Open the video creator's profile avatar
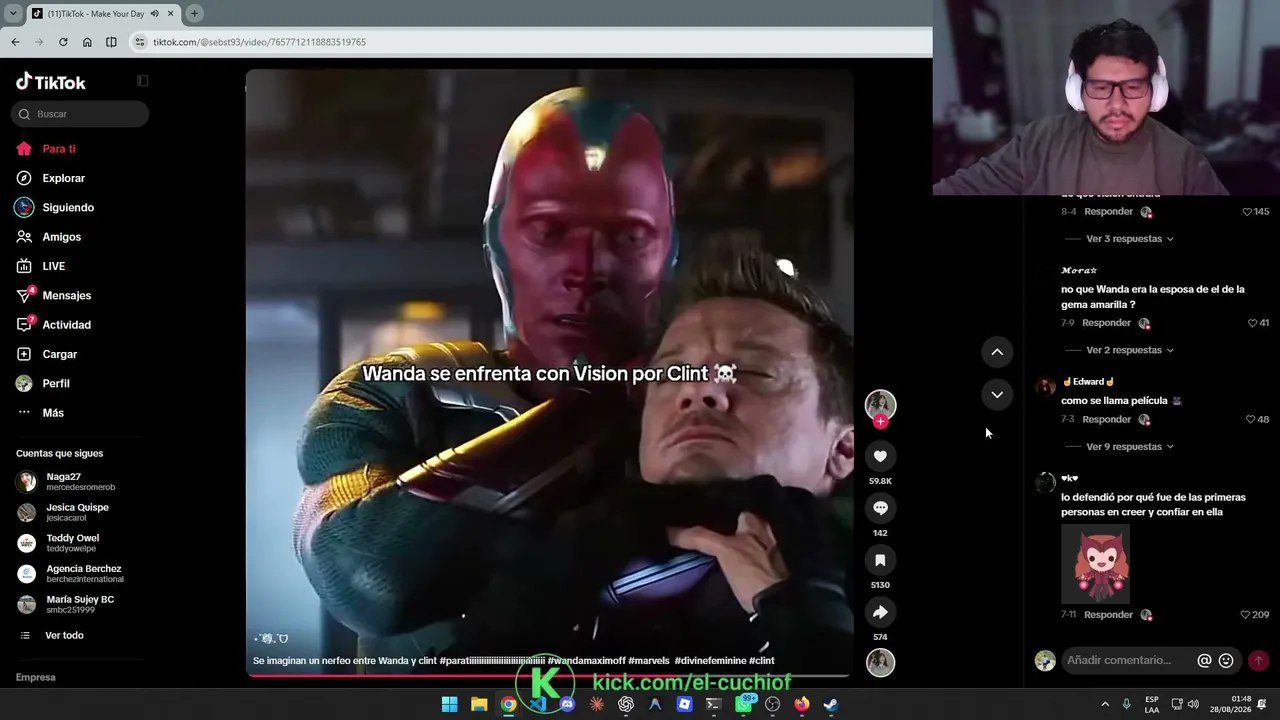Image resolution: width=1280 pixels, height=720 pixels. 880,403
